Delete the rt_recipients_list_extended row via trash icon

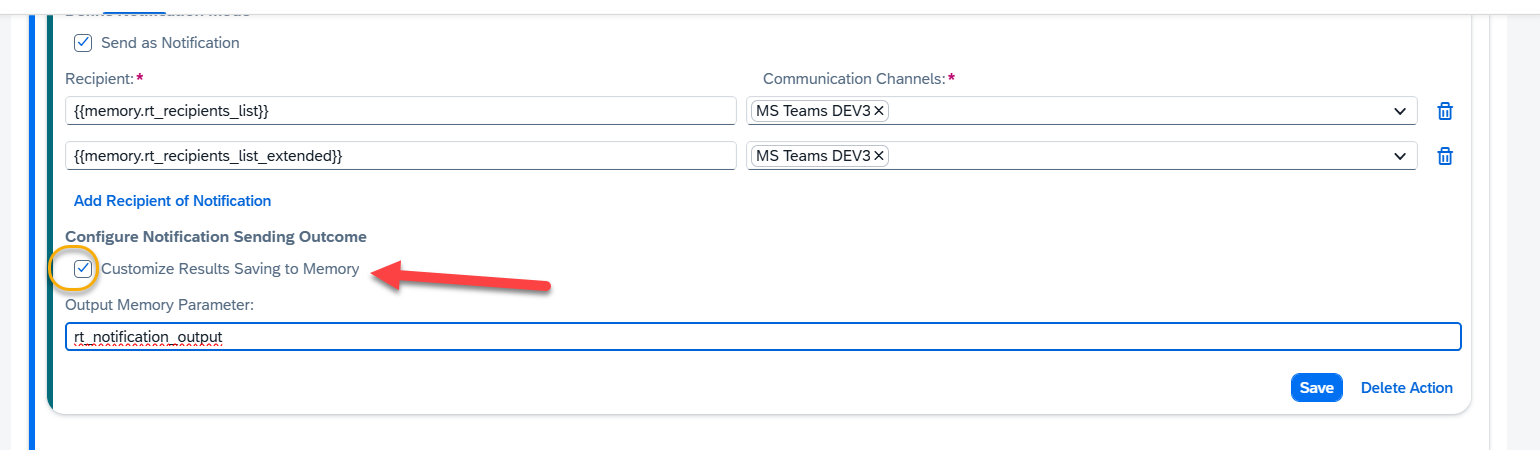[1444, 156]
